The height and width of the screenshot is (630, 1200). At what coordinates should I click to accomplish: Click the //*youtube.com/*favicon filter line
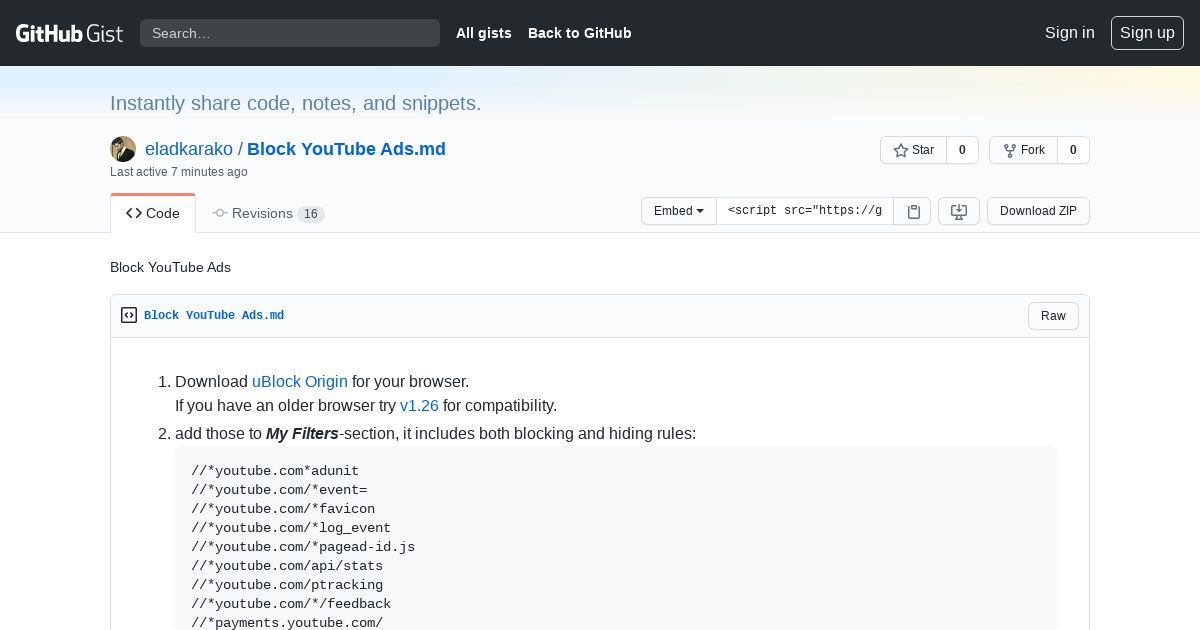click(x=283, y=509)
